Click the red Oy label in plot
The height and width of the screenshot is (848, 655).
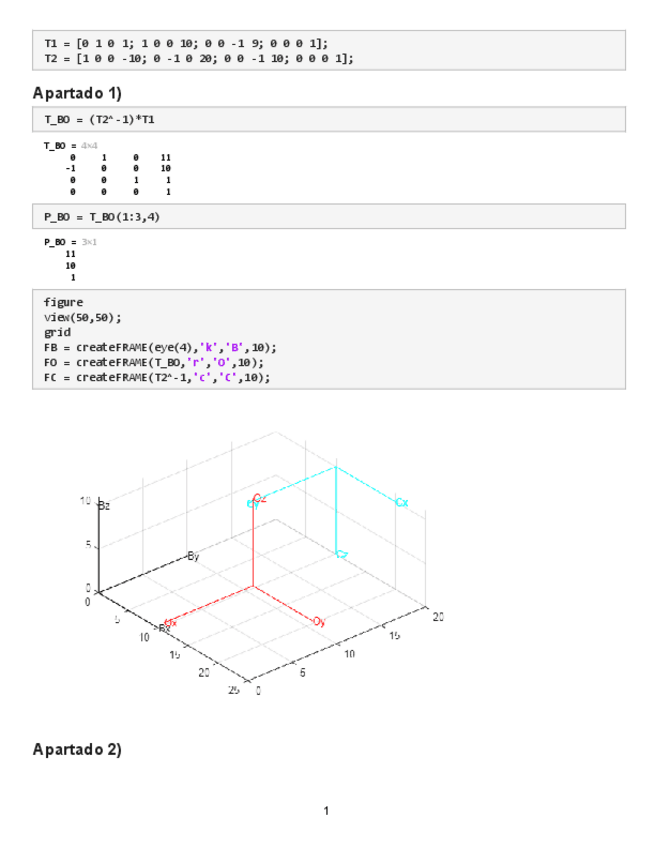tap(319, 622)
